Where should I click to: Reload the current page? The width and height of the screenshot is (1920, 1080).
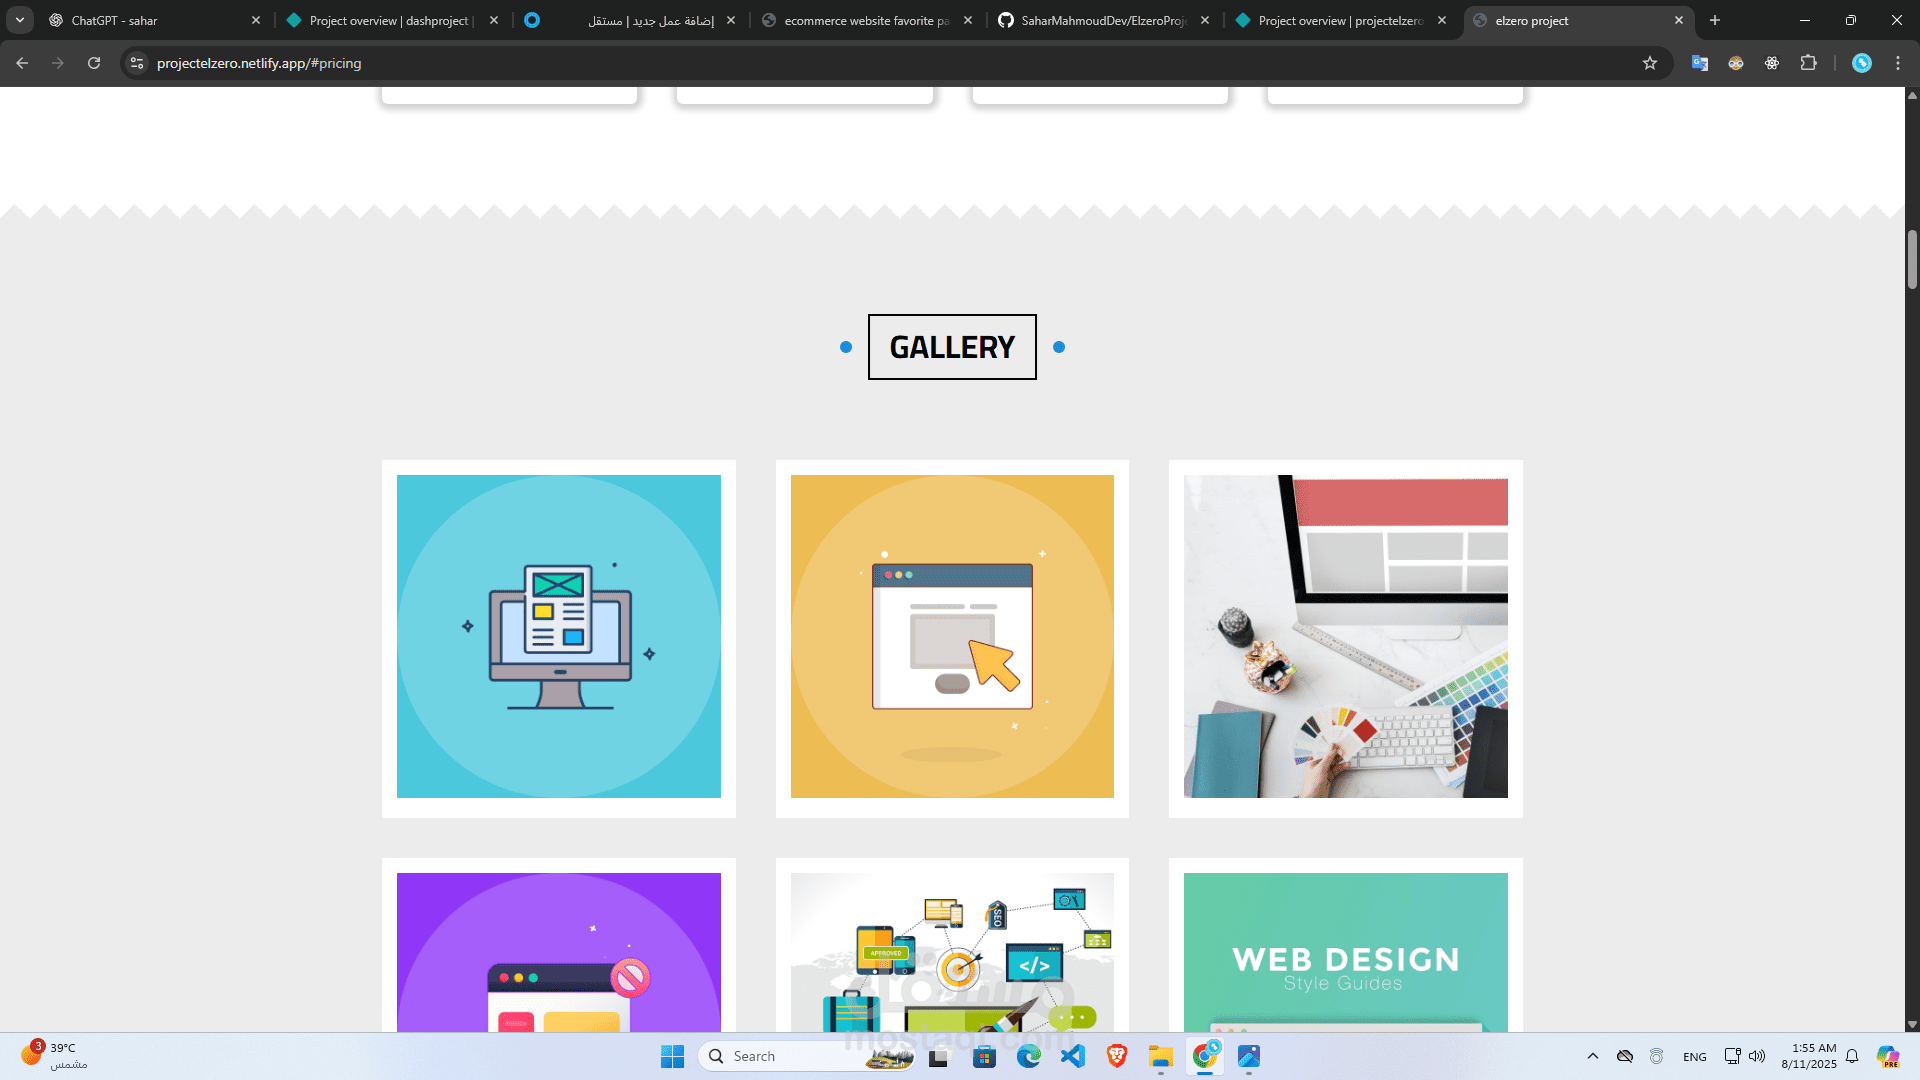tap(94, 63)
